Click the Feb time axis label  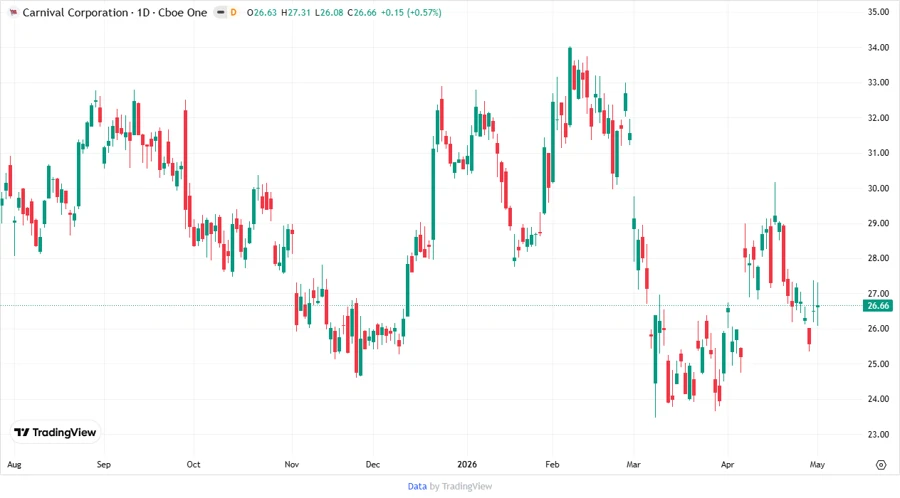(552, 465)
